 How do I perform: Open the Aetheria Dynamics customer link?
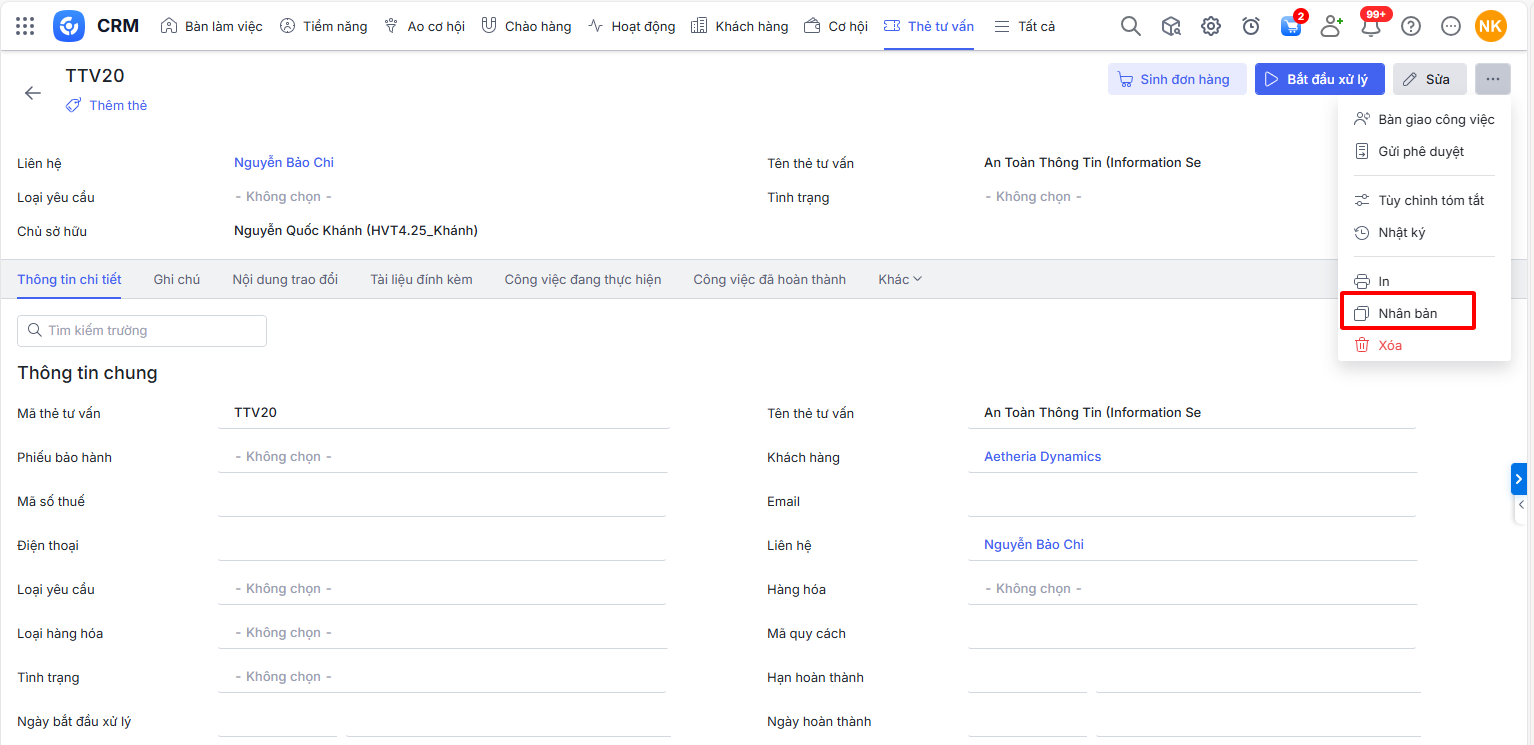coord(1042,456)
